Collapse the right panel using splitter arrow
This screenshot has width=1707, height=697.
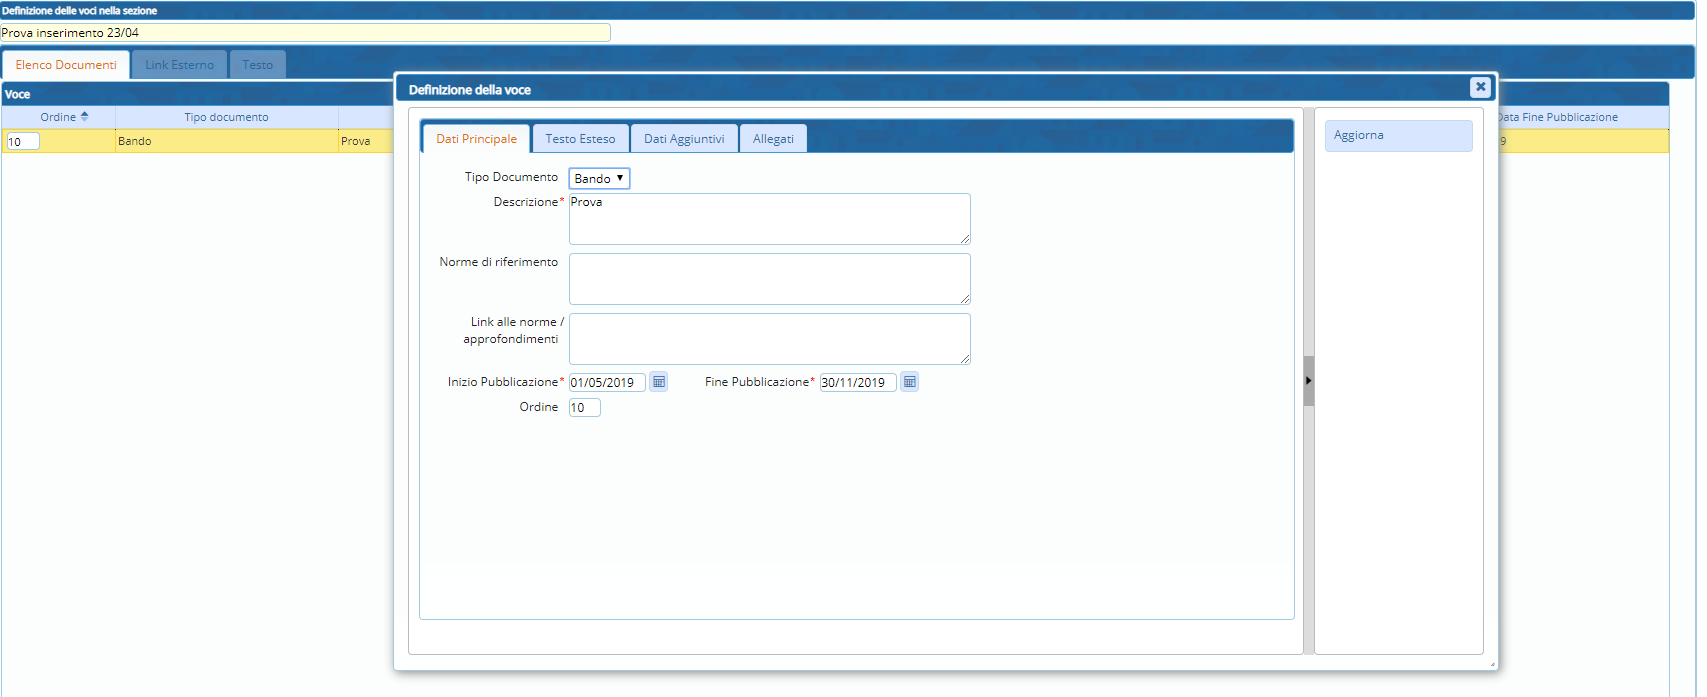[x=1308, y=381]
